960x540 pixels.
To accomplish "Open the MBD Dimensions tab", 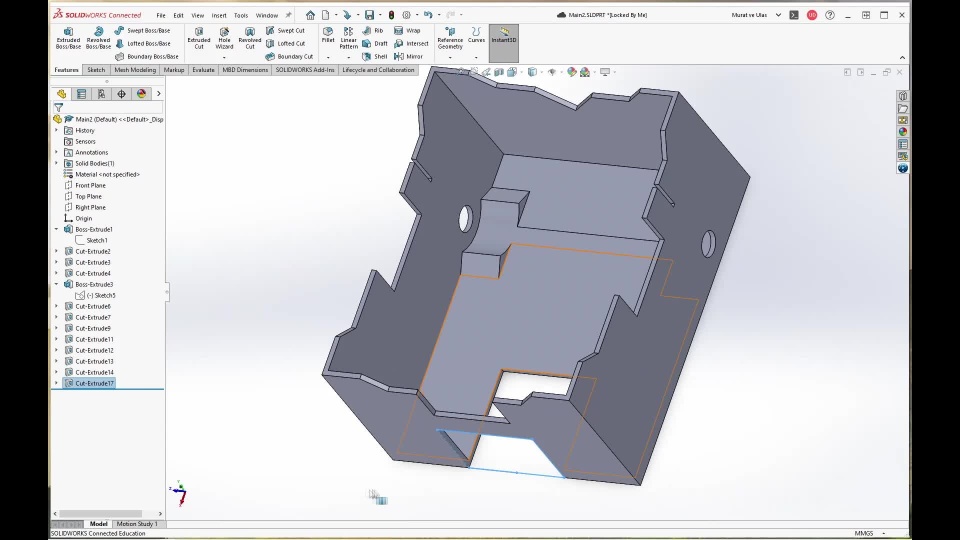I will tap(245, 70).
